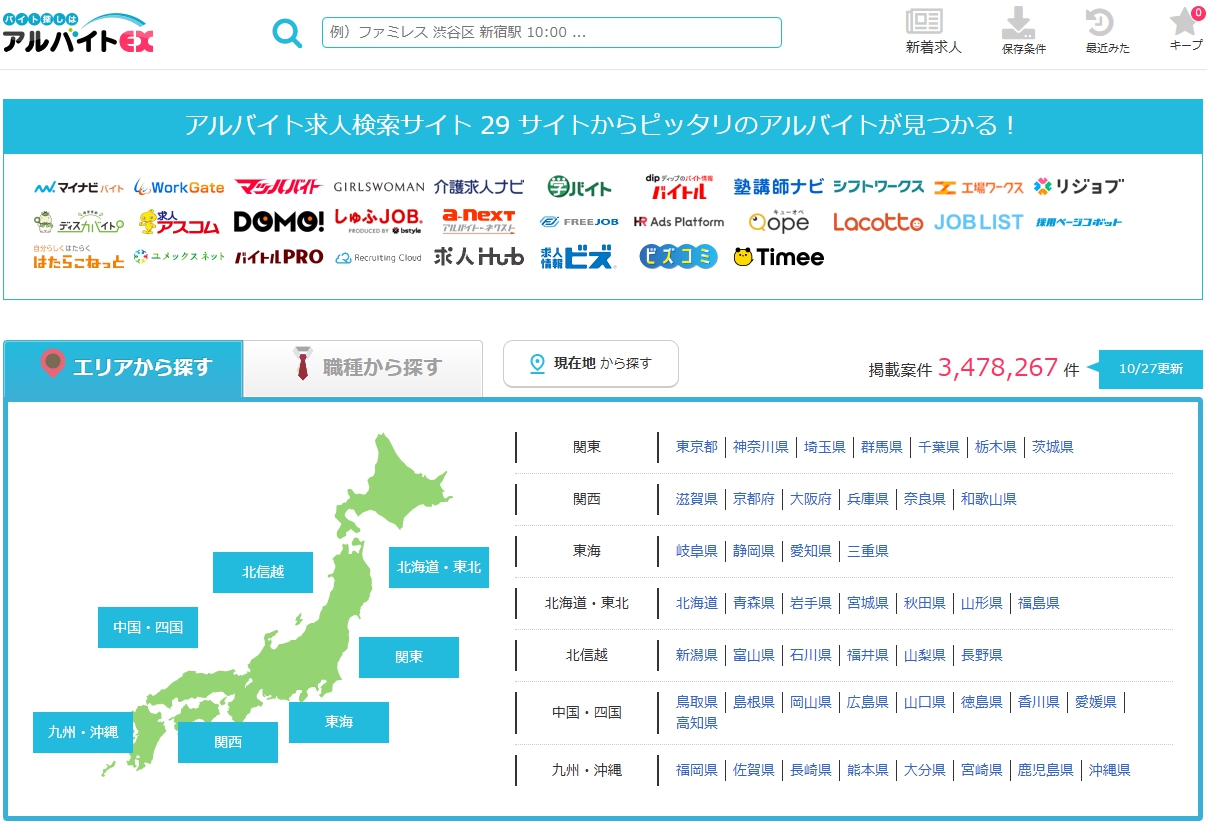Image resolution: width=1207 pixels, height=823 pixels.
Task: Switch to the 職種から探す tab
Action: click(x=363, y=368)
